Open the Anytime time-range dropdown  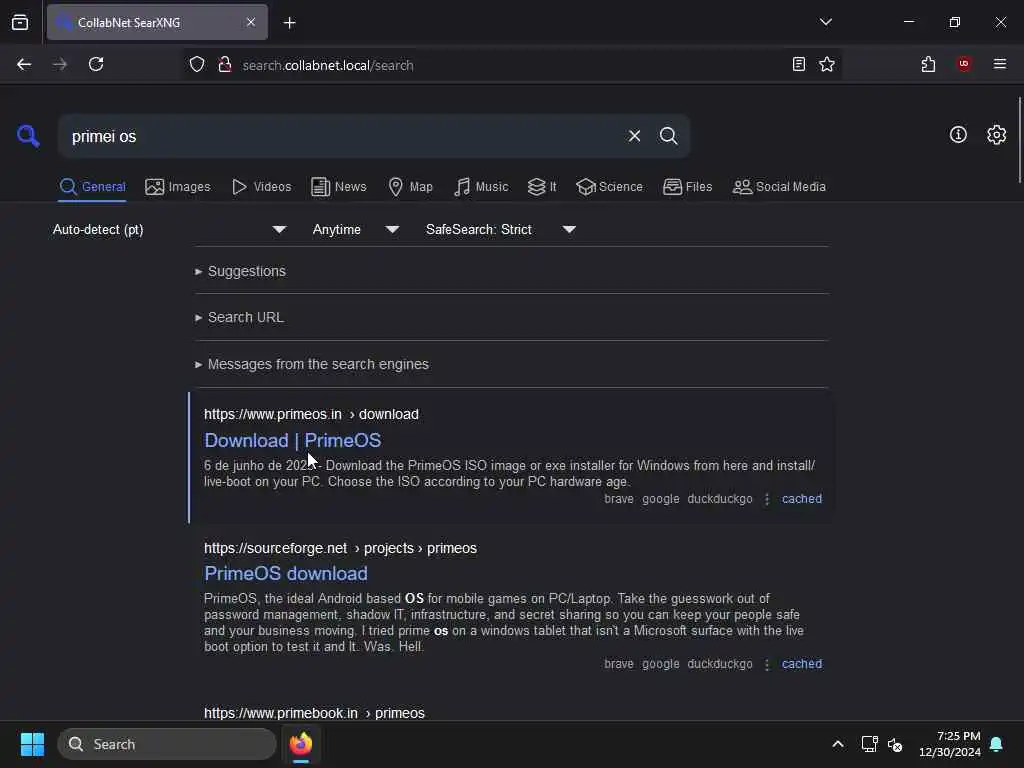[x=355, y=229]
